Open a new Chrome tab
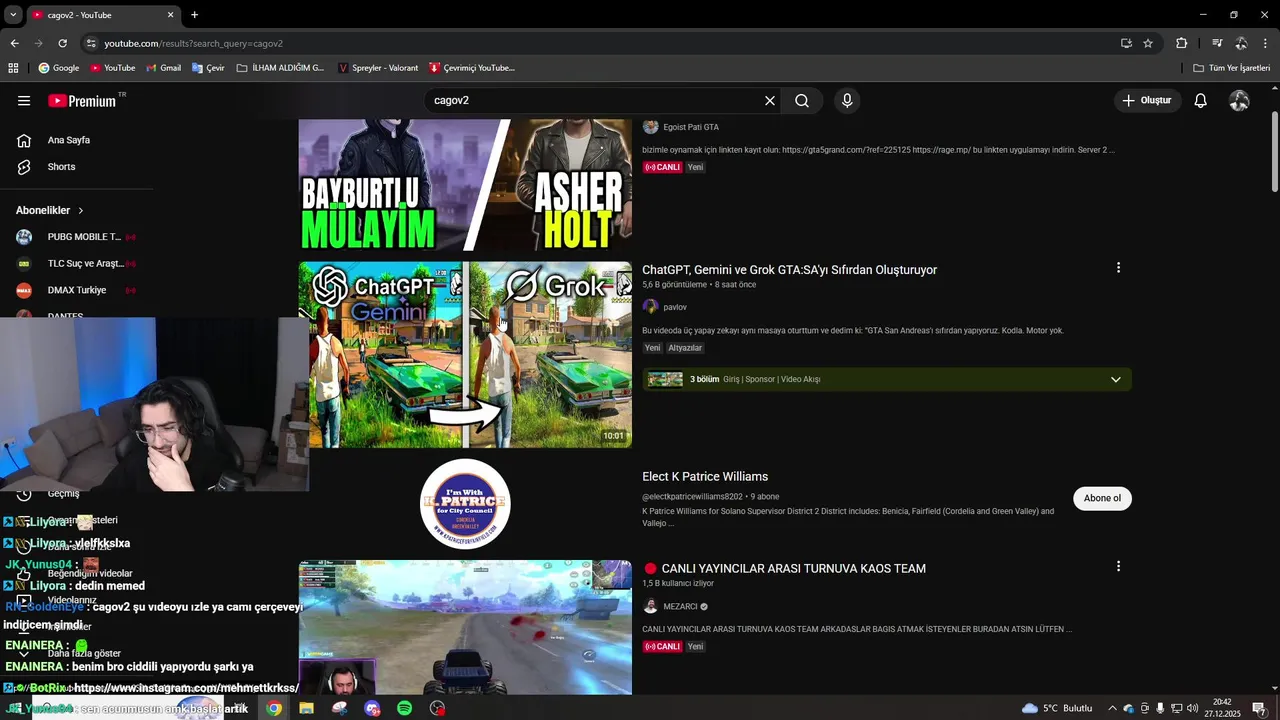Image resolution: width=1280 pixels, height=720 pixels. point(194,15)
